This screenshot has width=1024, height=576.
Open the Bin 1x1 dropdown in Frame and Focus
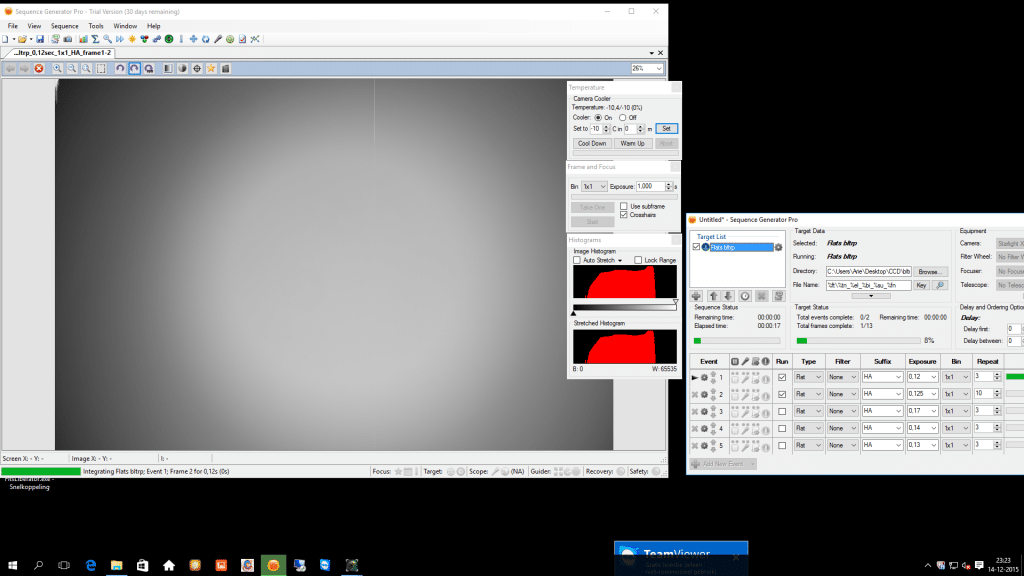point(594,187)
